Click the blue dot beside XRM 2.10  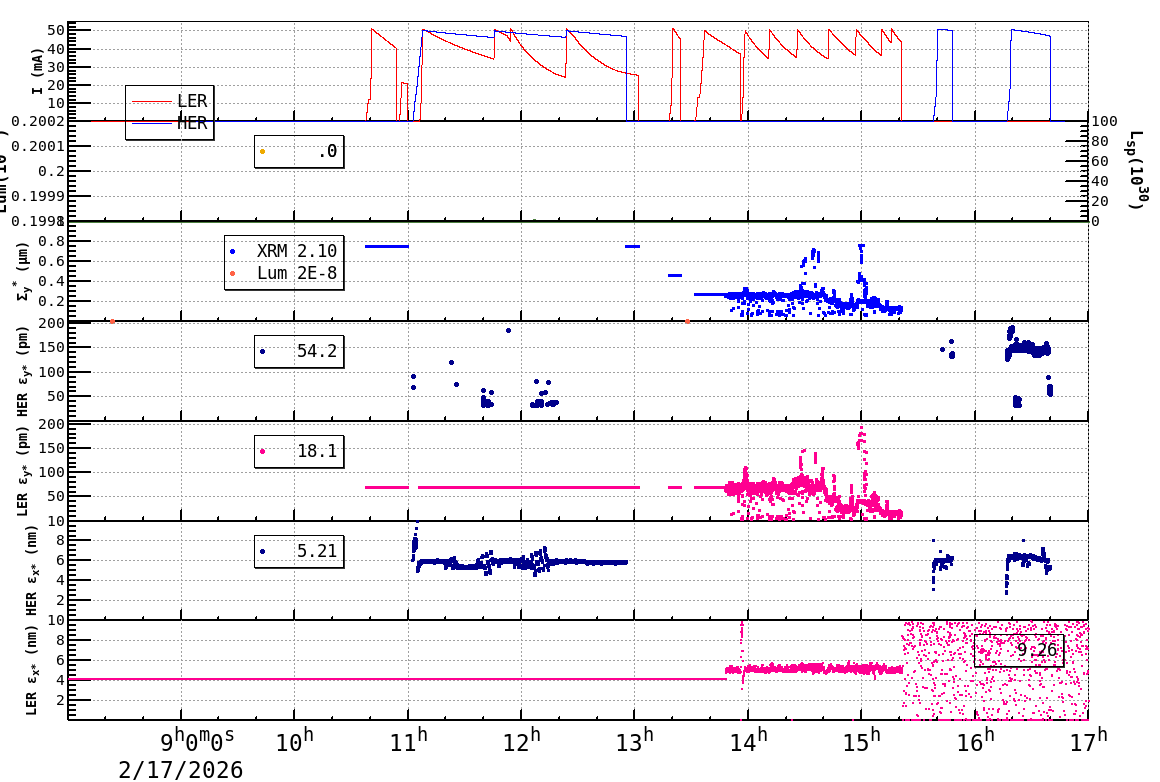[233, 252]
